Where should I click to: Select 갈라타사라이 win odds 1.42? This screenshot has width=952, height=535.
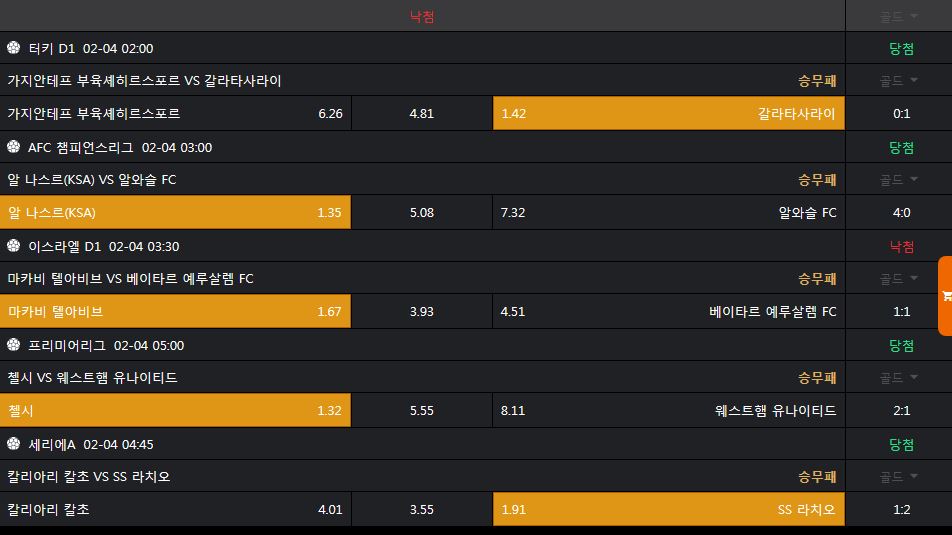coord(668,114)
